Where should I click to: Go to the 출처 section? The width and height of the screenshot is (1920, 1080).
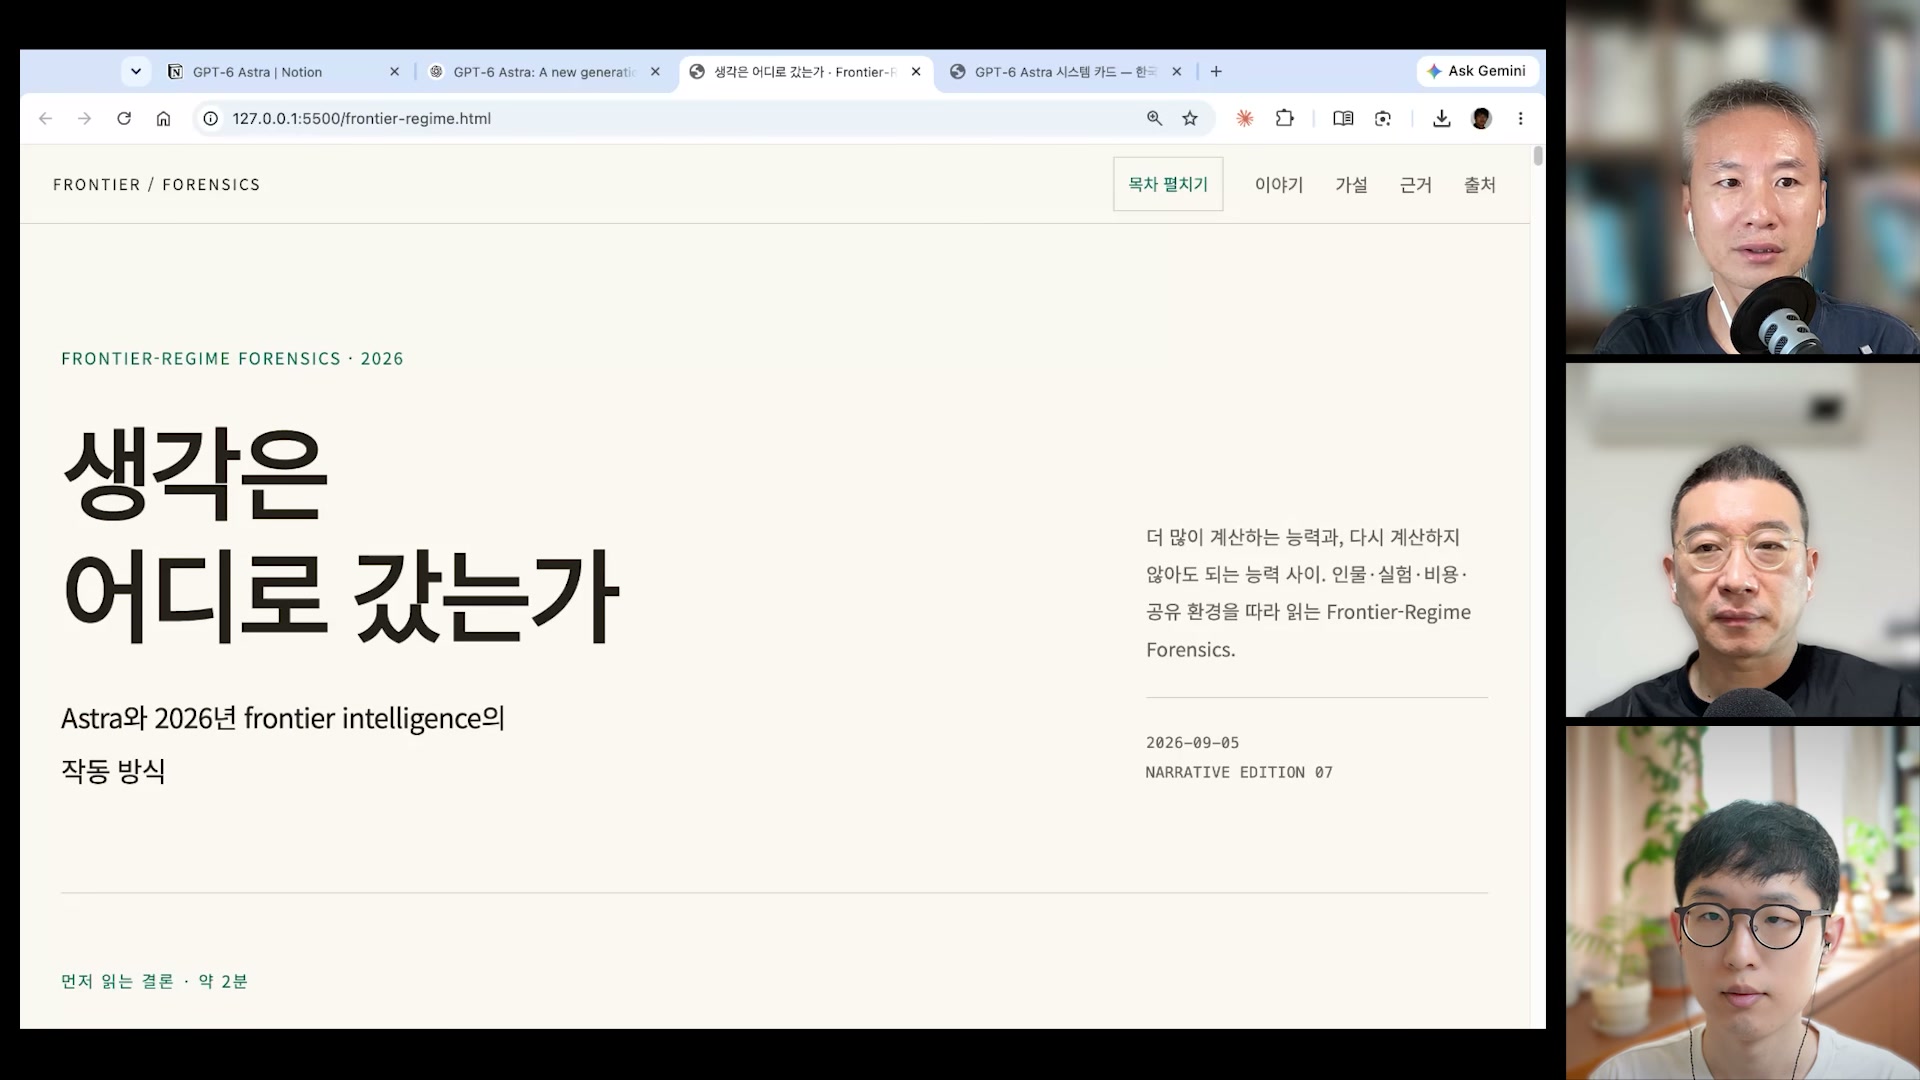[1480, 185]
